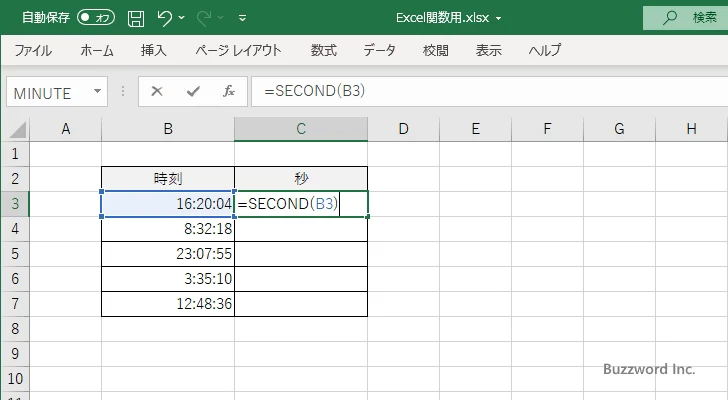Click the Save floppy disk icon

(x=136, y=18)
